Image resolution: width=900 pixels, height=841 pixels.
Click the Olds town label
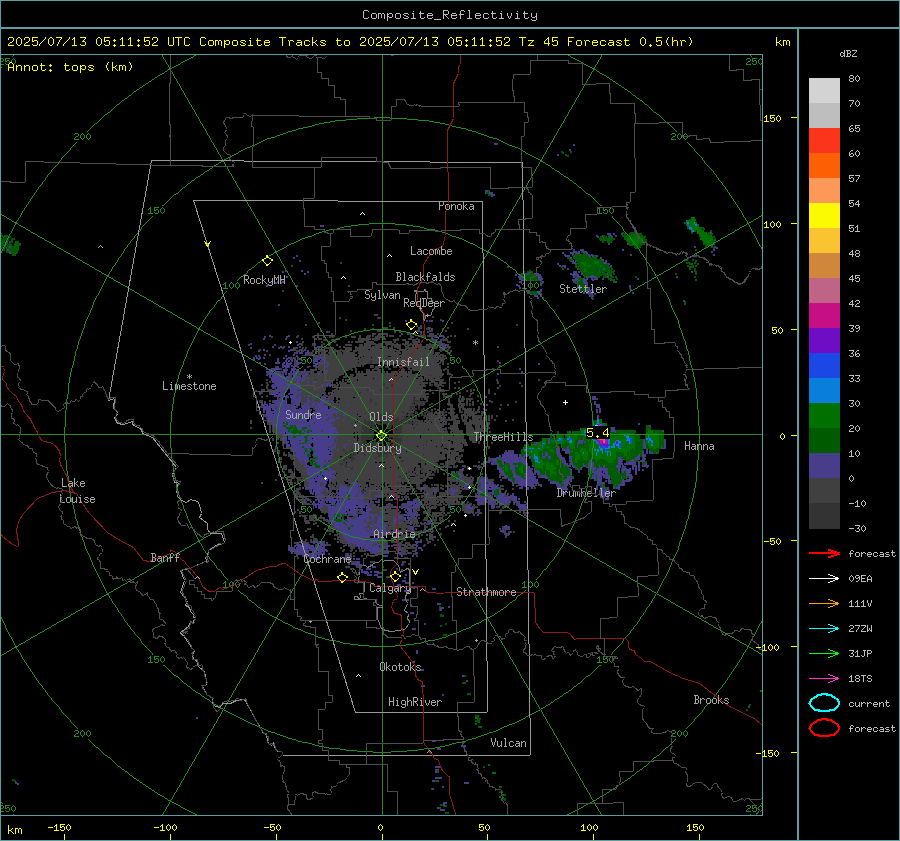click(381, 417)
